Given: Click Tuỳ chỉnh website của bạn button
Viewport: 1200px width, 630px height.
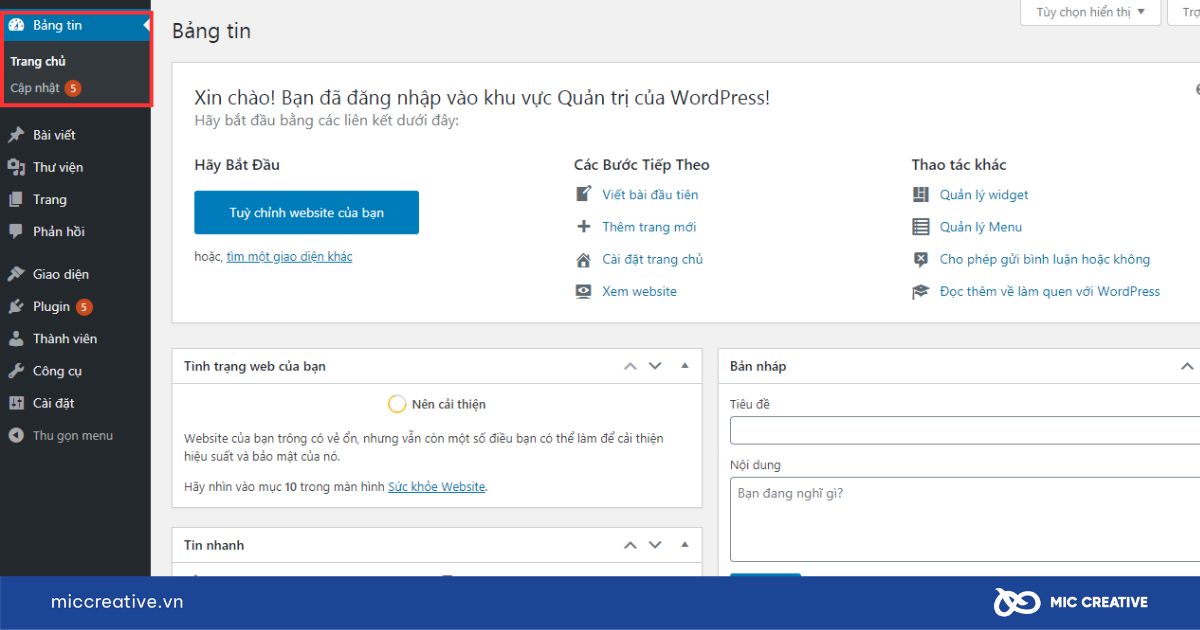Looking at the screenshot, I should coord(306,213).
